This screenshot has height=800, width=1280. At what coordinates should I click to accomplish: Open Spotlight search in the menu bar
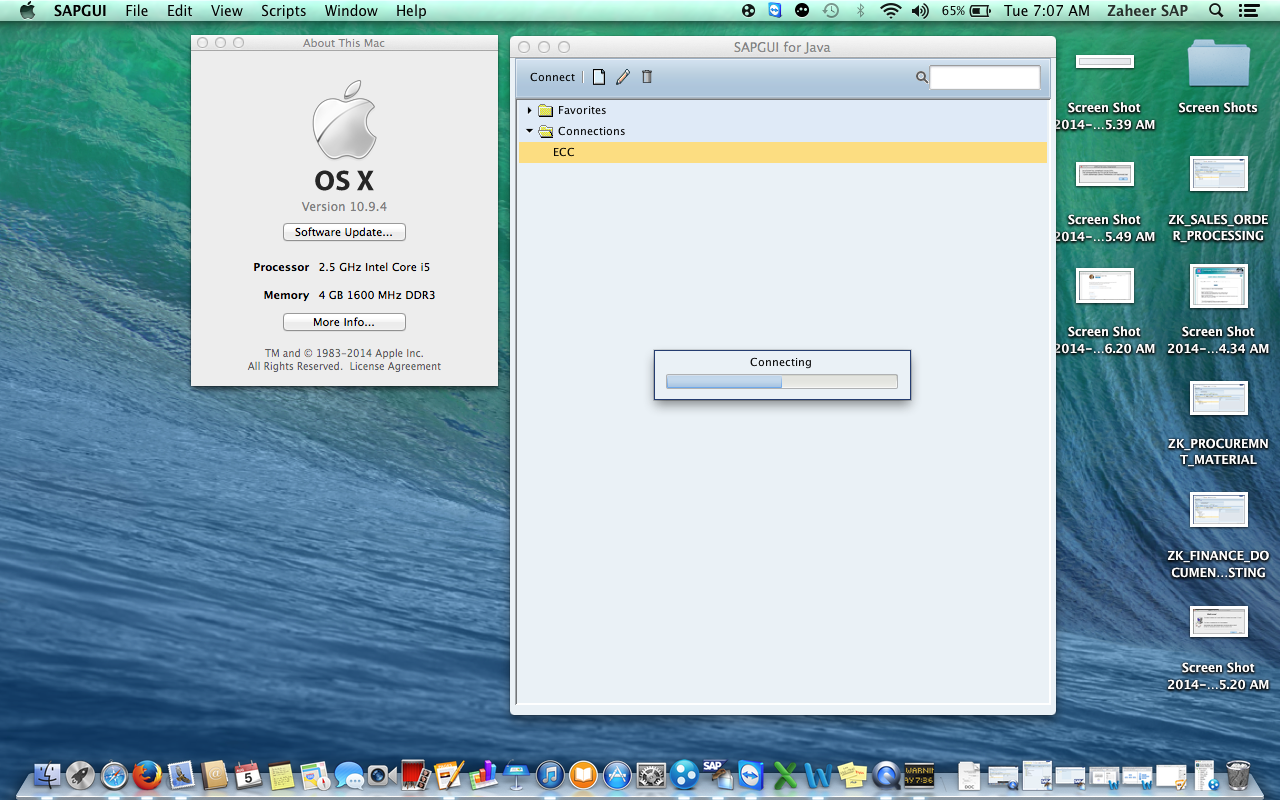1216,11
